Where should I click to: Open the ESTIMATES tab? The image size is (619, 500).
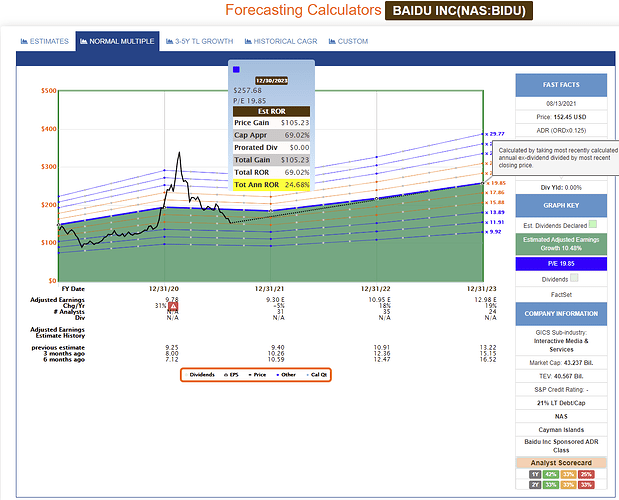point(45,41)
